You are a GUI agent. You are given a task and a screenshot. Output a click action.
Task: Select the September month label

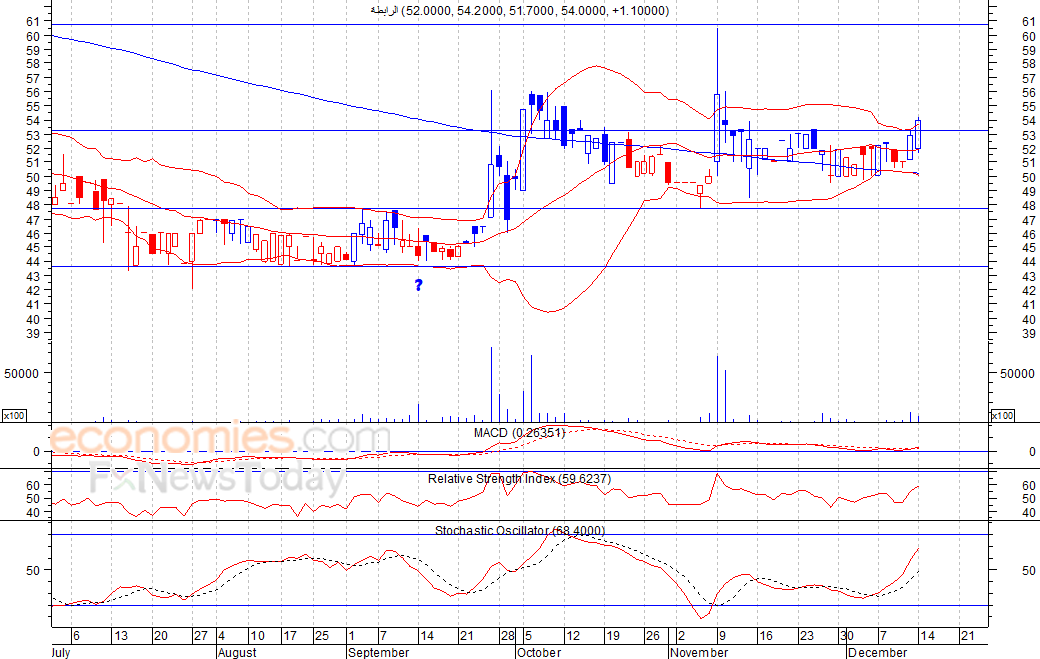click(x=378, y=652)
